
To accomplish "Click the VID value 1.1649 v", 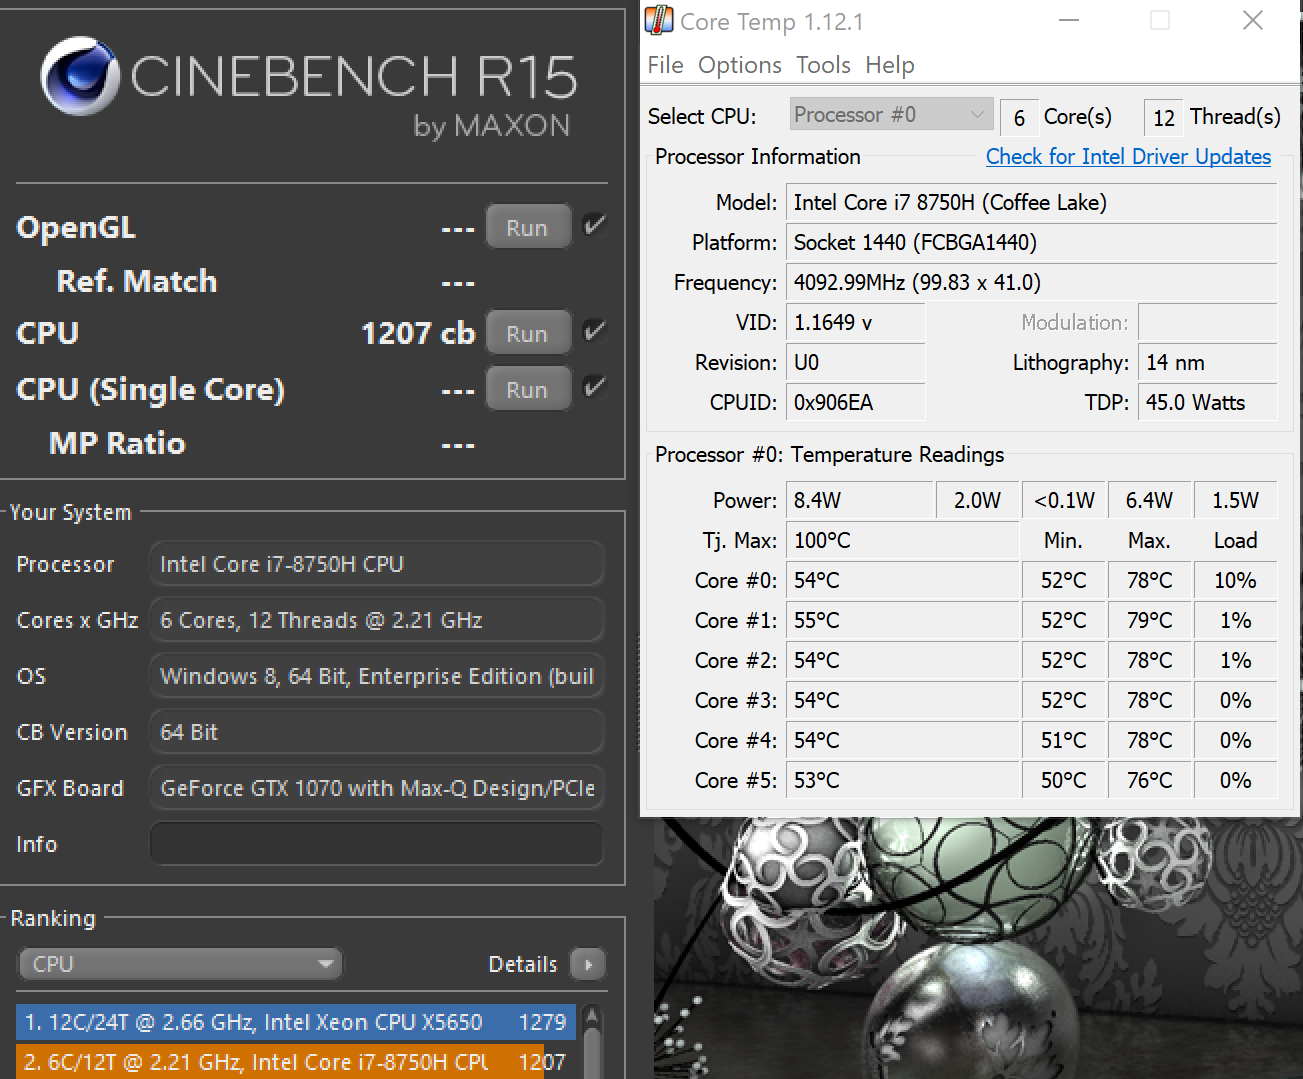I will (856, 323).
